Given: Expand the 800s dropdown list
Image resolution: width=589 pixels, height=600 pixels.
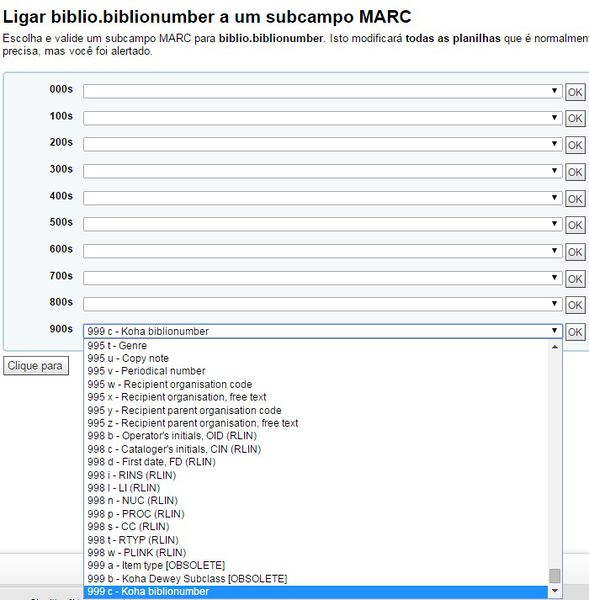Looking at the screenshot, I should (323, 304).
